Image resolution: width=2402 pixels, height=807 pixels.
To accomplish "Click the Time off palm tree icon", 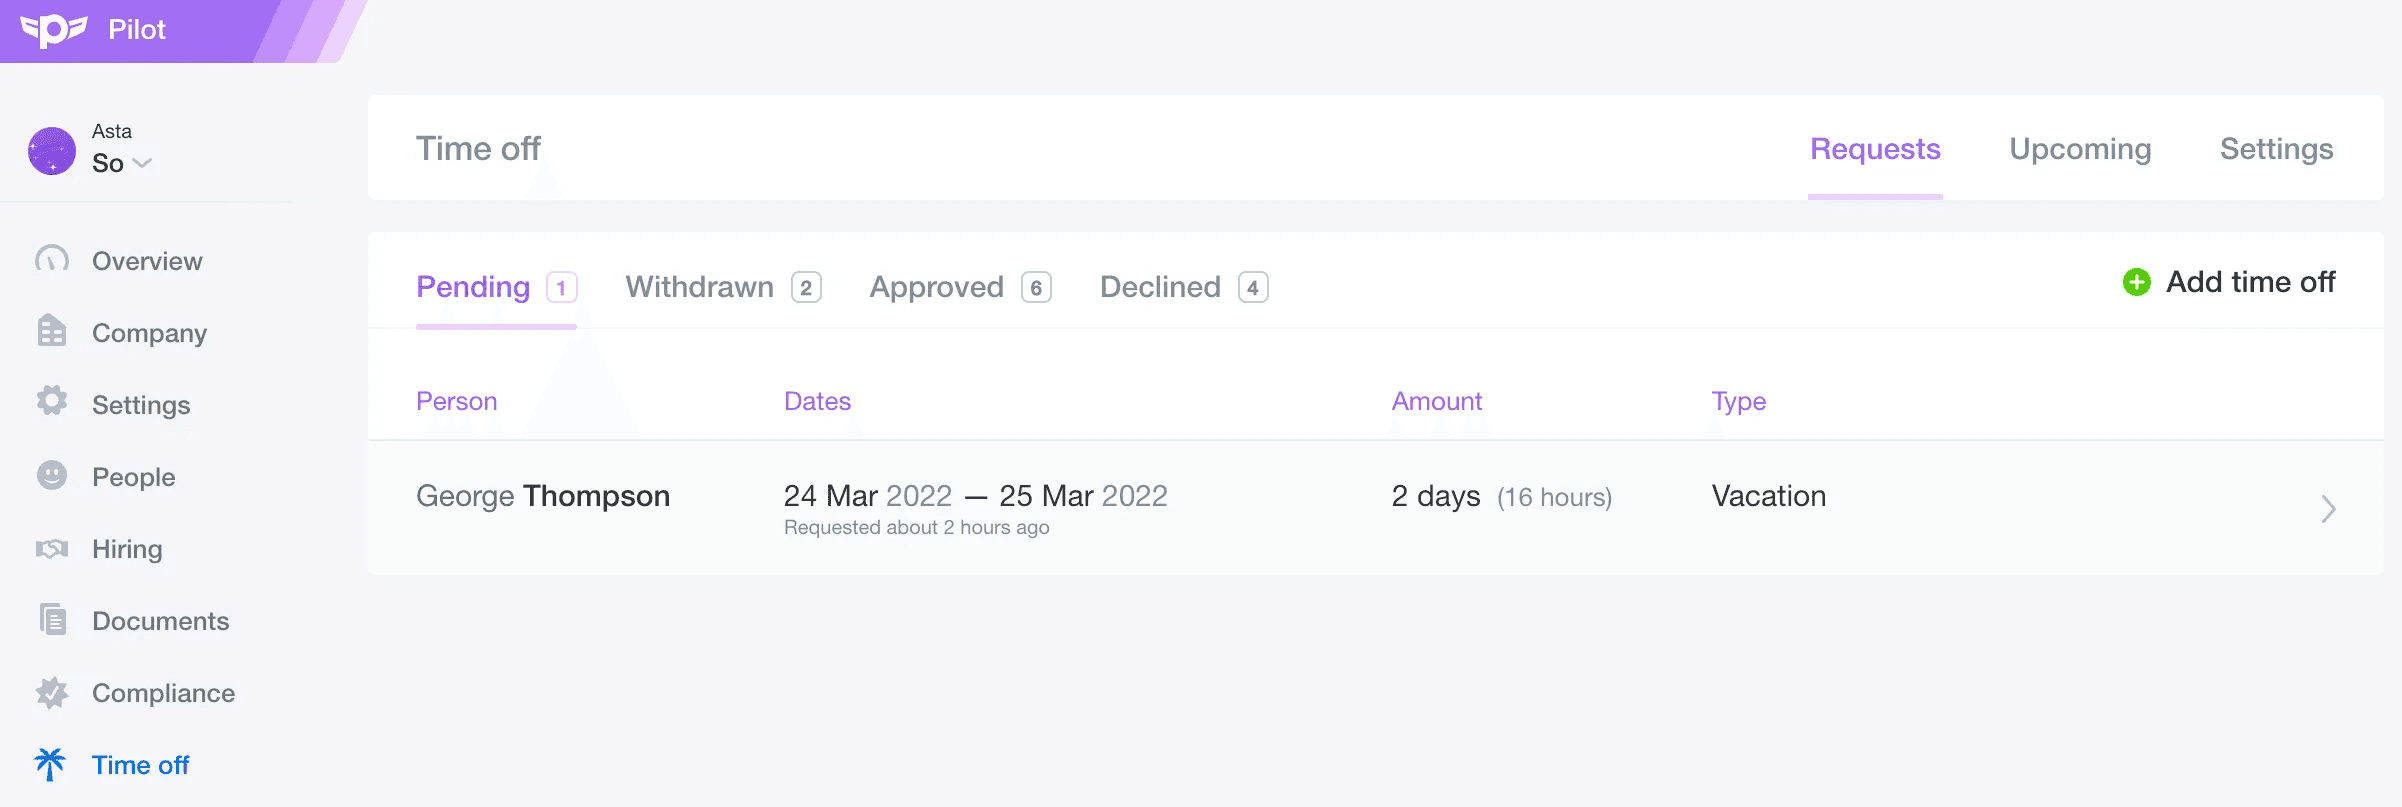I will click(50, 764).
